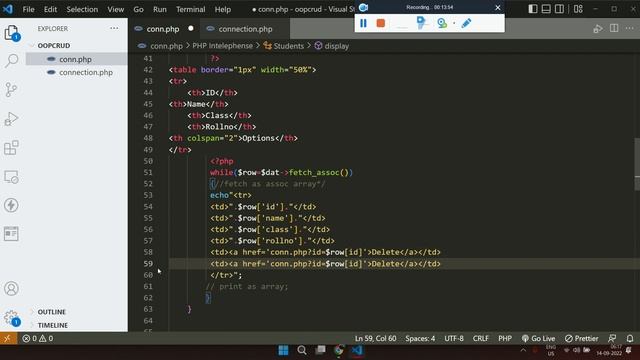Open notifications bell in status bar

point(630,338)
